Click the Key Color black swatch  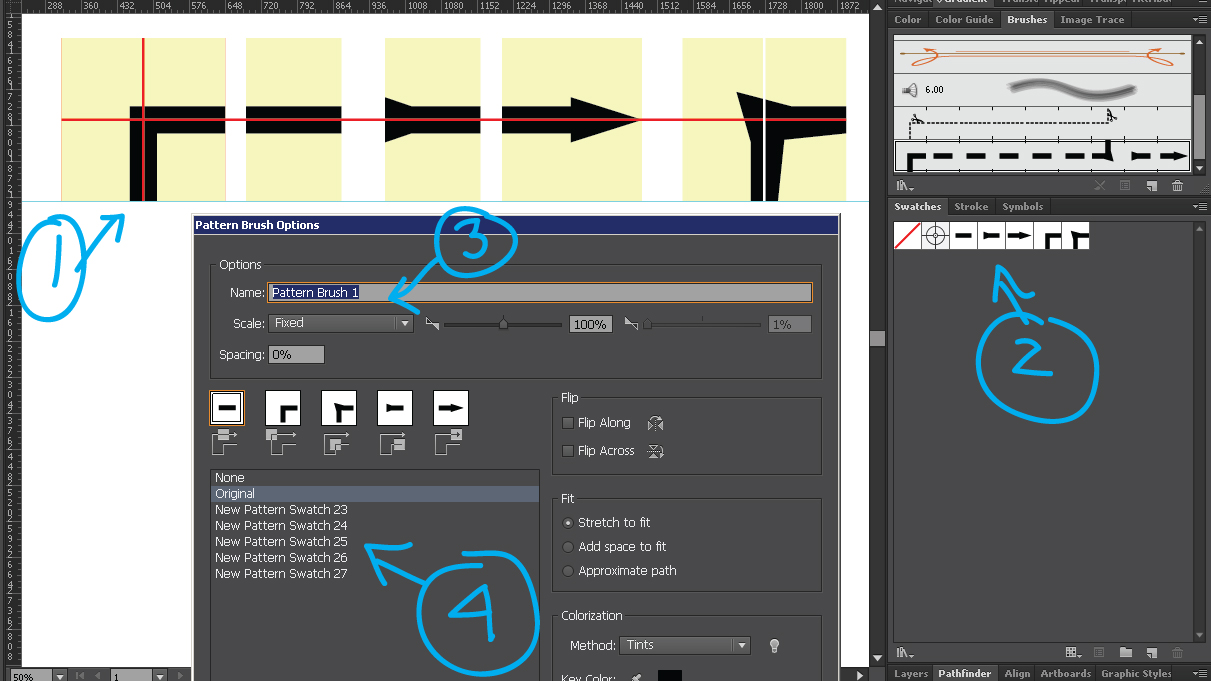669,676
